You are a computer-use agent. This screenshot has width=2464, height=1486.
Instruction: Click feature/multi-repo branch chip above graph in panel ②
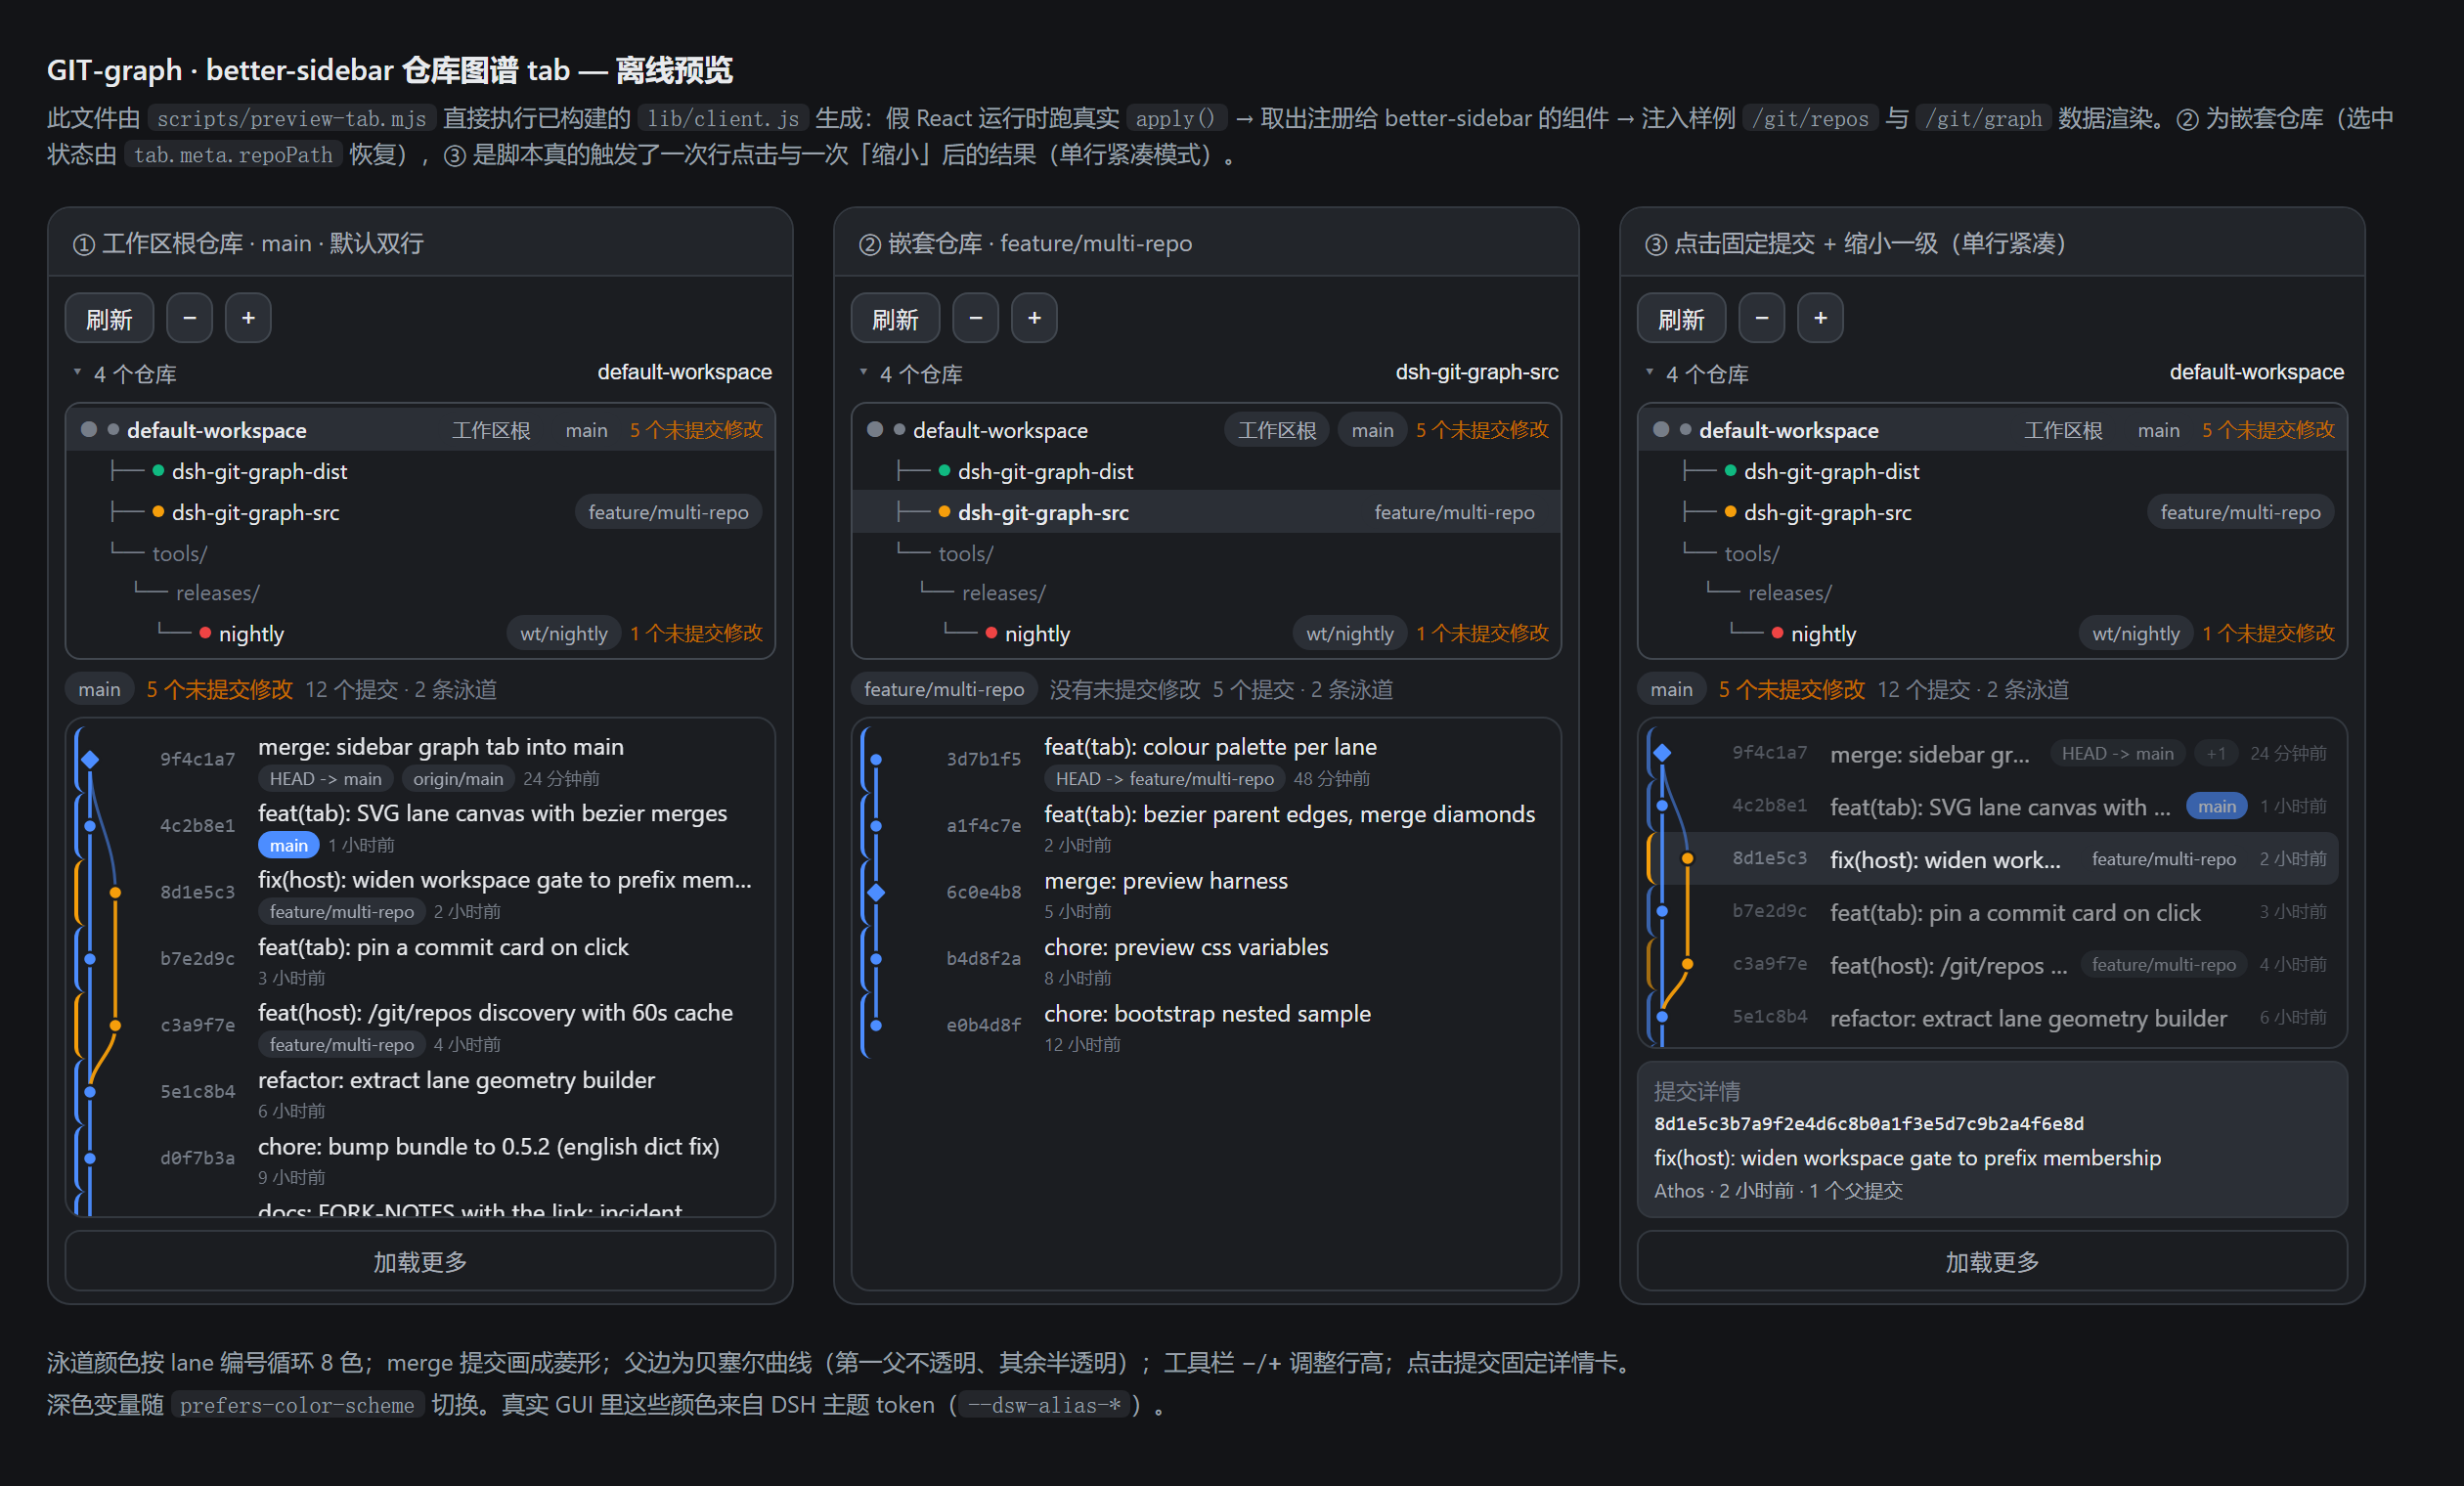pyautogui.click(x=944, y=689)
